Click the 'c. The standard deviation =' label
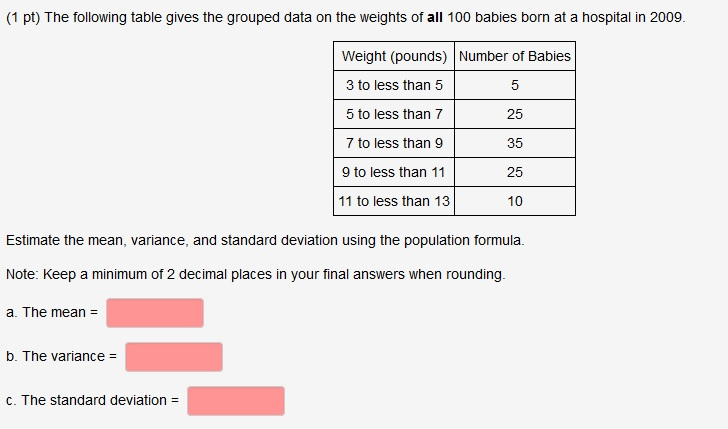Screen dimensions: 728x429 pyautogui.click(x=92, y=400)
